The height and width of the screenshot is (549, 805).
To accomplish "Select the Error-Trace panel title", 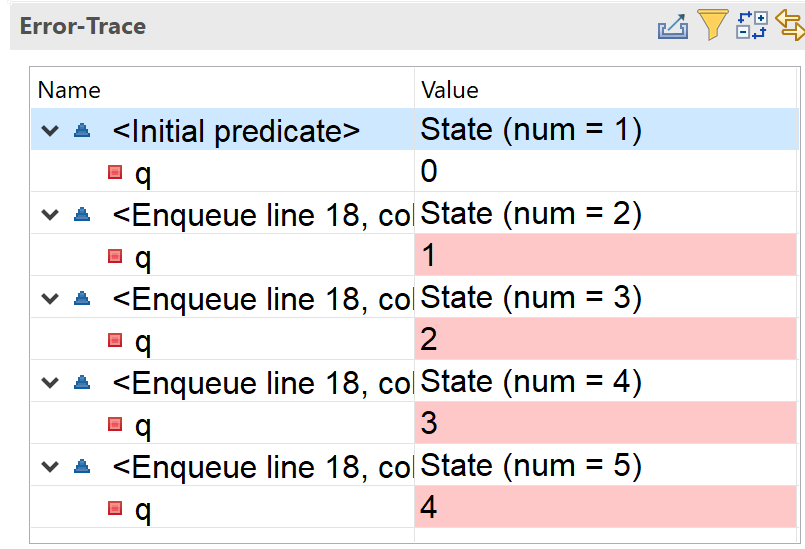I will click(83, 26).
